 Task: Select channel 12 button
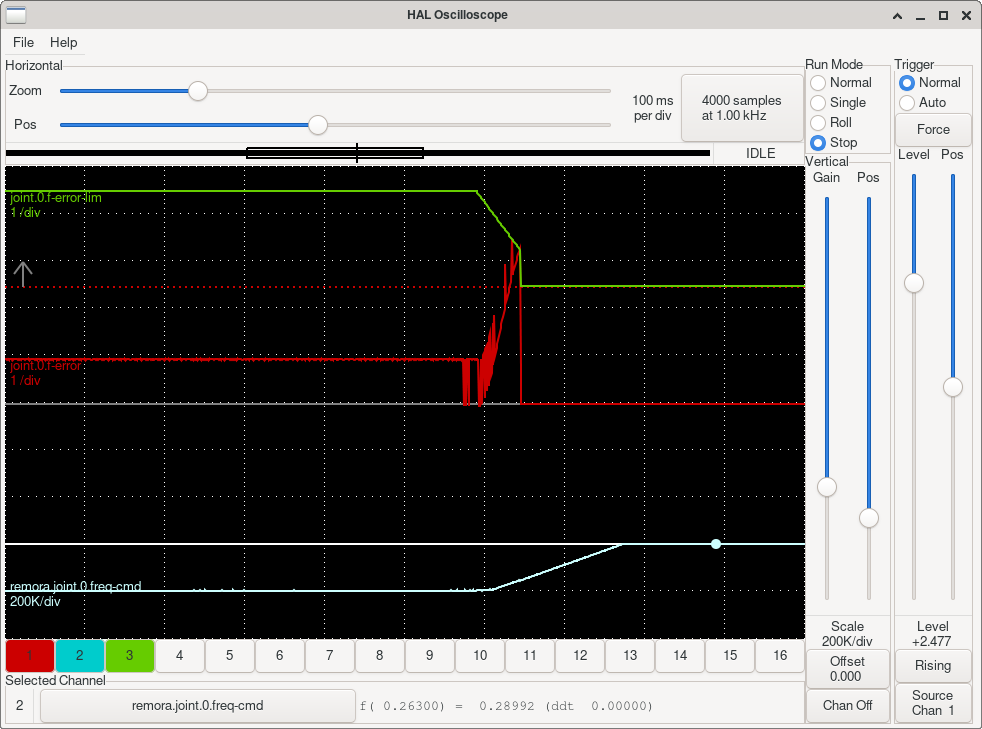580,656
